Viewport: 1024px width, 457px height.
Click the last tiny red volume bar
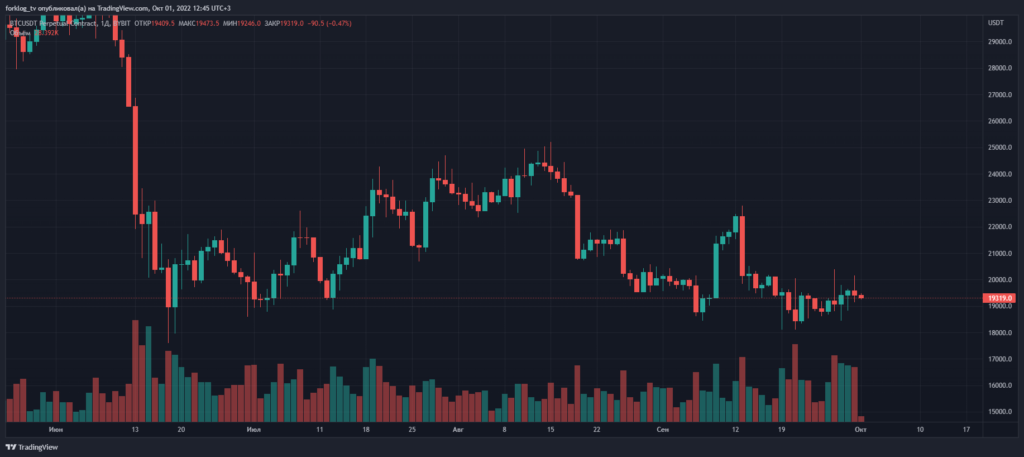click(861, 419)
